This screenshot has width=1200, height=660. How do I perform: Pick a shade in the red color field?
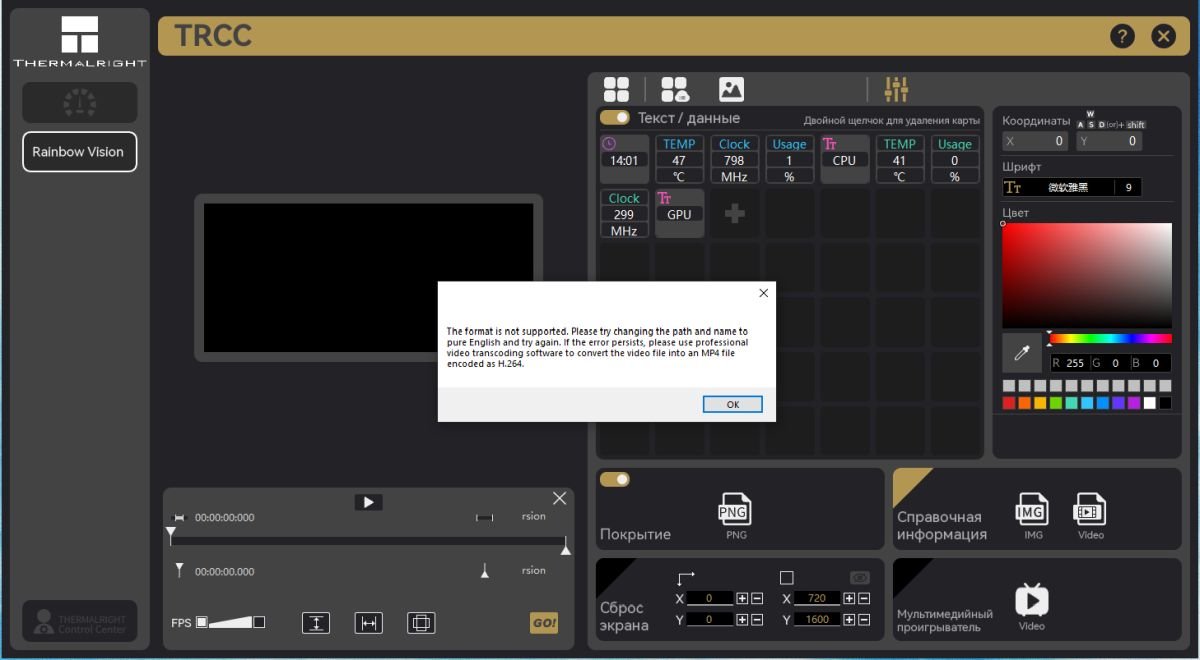click(1087, 275)
